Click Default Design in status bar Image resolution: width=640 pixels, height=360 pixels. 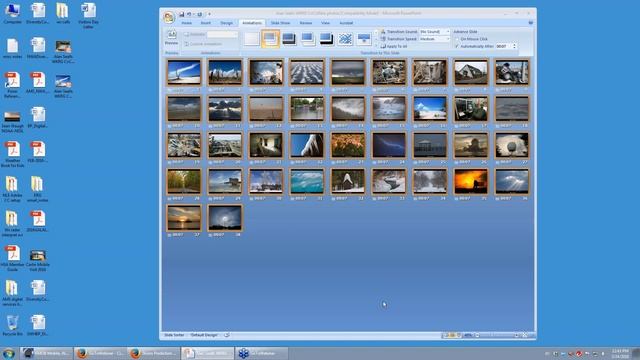[x=204, y=335]
